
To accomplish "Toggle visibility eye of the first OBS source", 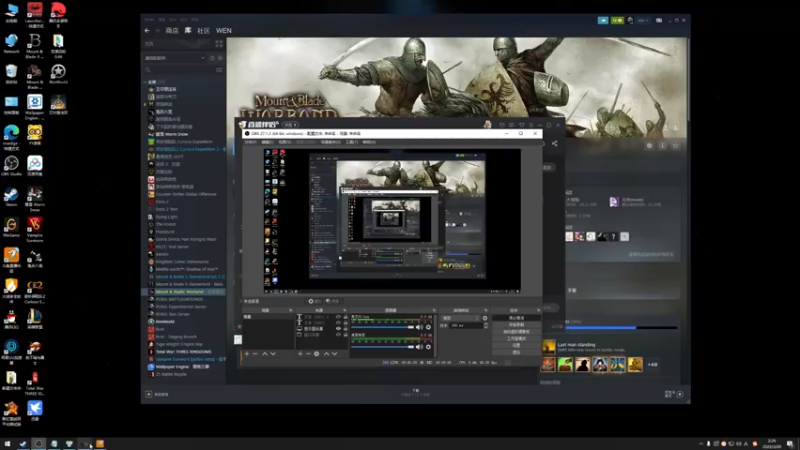I will click(338, 319).
